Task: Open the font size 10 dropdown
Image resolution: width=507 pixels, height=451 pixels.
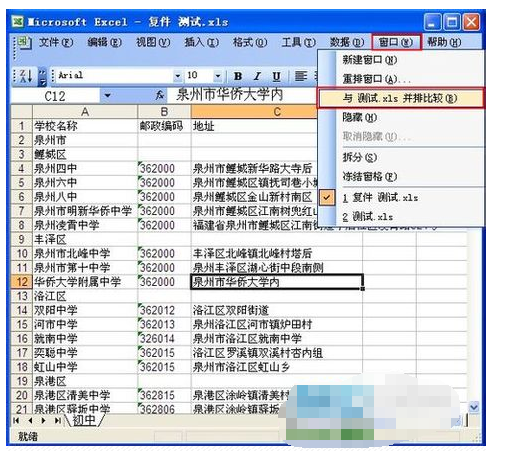Action: click(x=218, y=76)
